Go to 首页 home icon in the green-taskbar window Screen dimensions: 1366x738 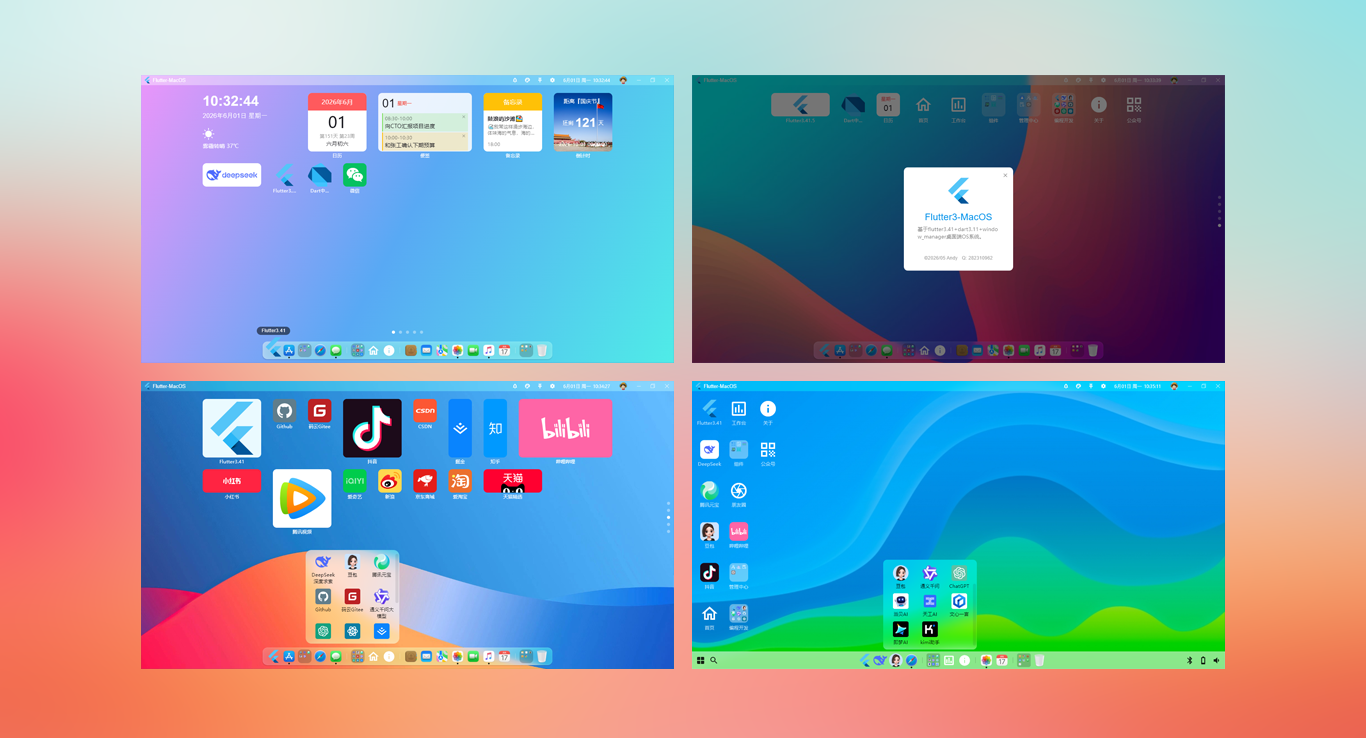coord(709,613)
